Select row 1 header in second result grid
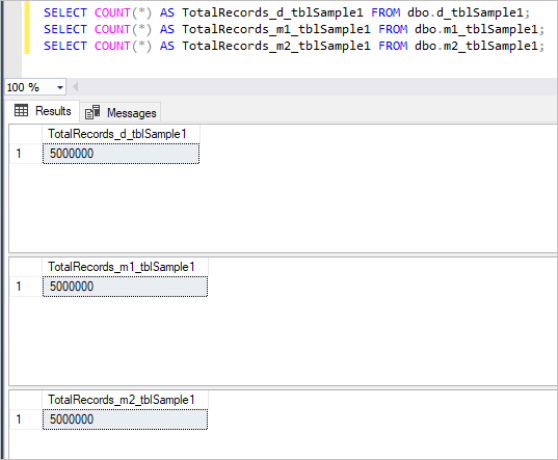Screen dimensions: 558x460 pos(26,286)
